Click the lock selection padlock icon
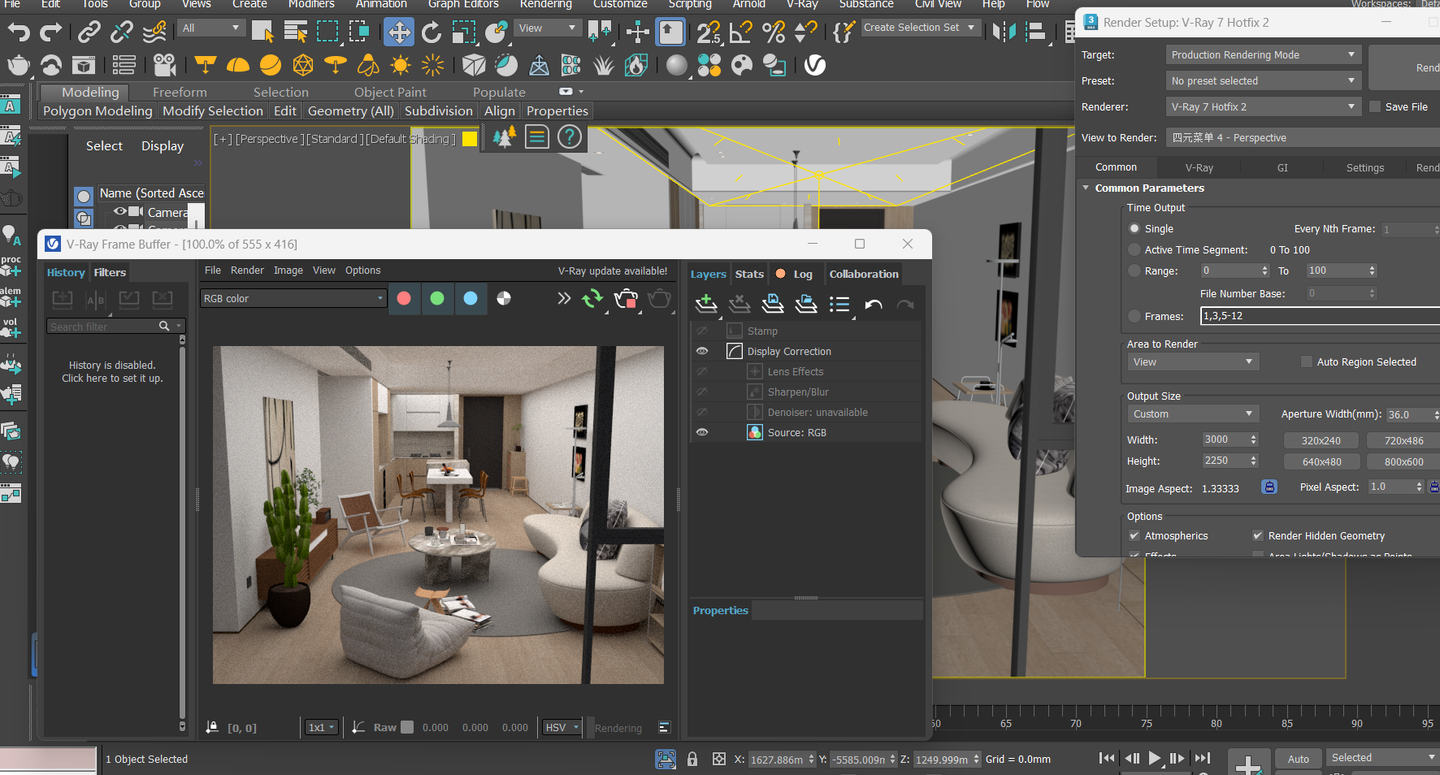Viewport: 1440px width, 775px height. (x=692, y=759)
